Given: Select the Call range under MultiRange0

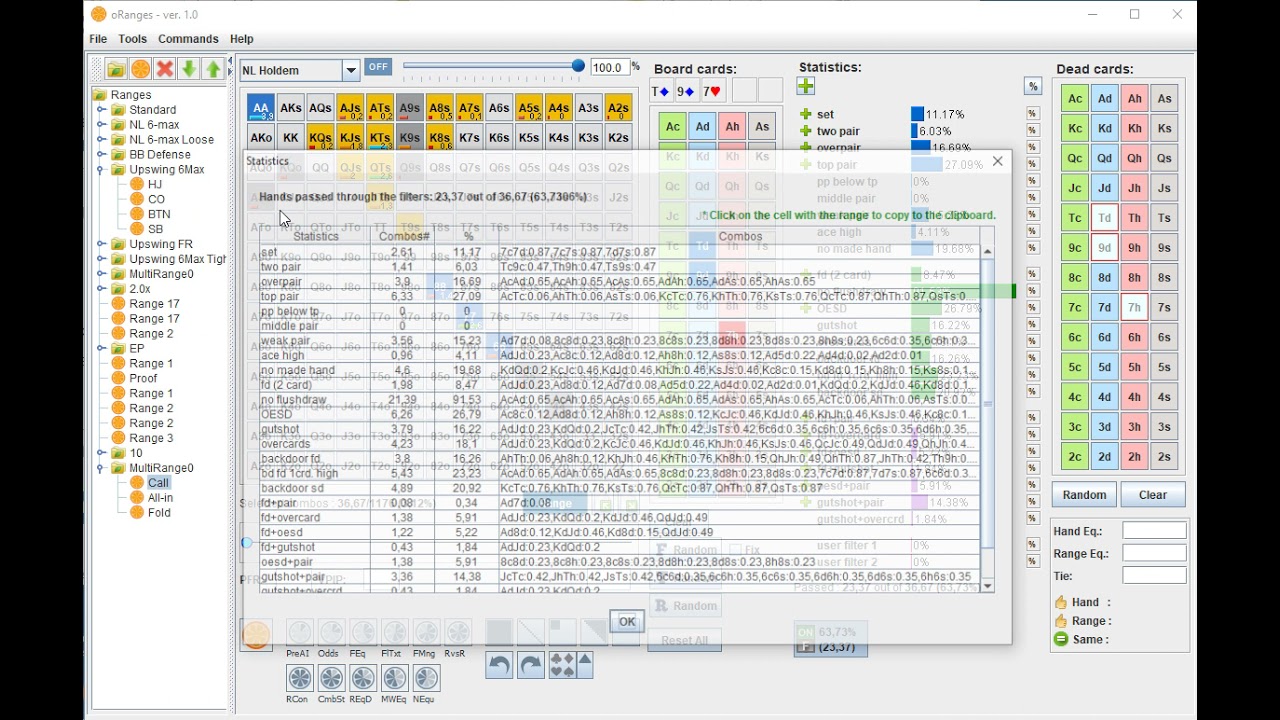Looking at the screenshot, I should [159, 483].
